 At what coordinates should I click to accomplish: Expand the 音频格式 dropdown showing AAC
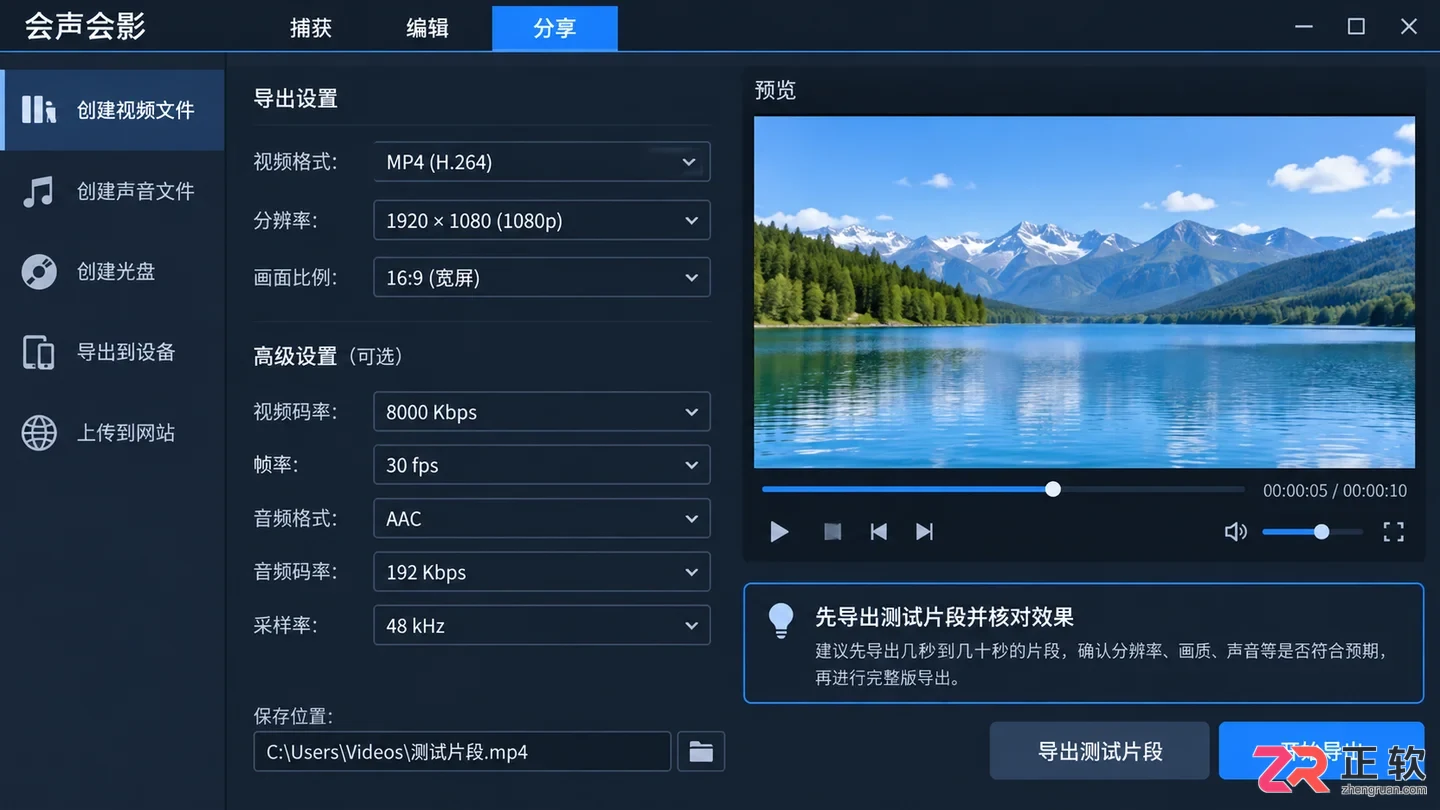click(x=542, y=519)
